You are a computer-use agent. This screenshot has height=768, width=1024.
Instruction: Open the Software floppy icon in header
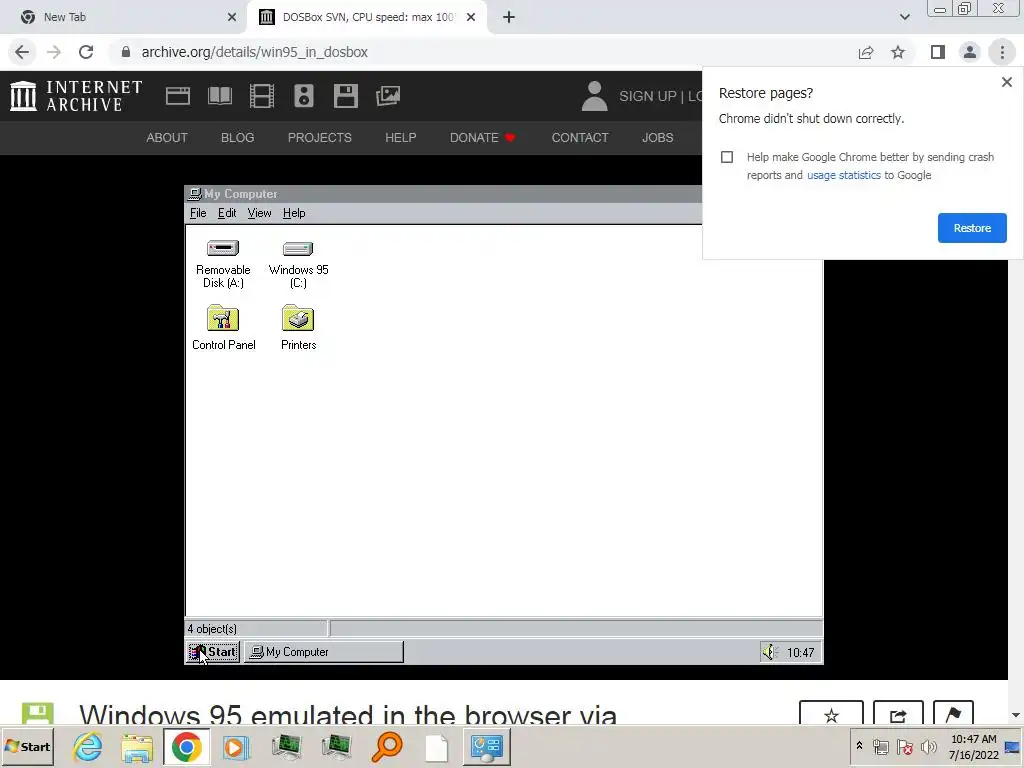tap(345, 96)
